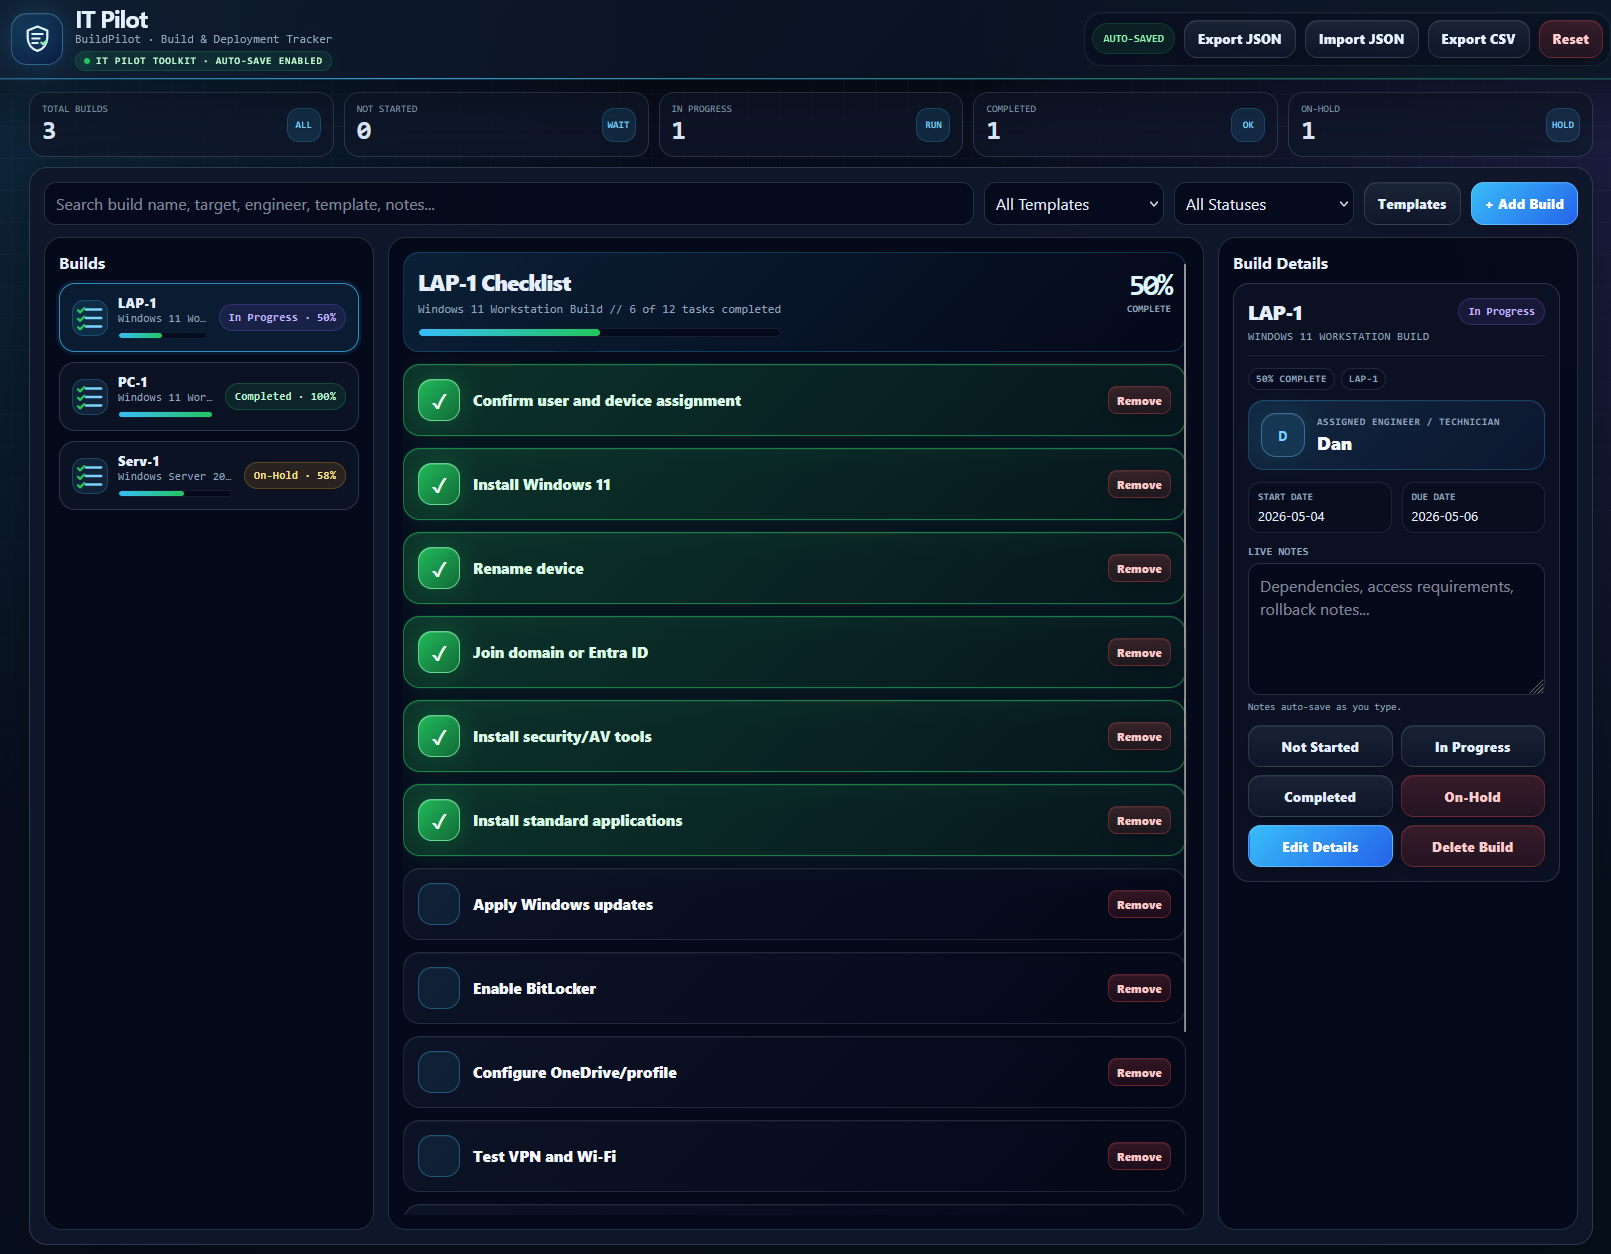Remove Configure OneDrive/profile task
The width and height of the screenshot is (1611, 1254).
(x=1139, y=1073)
